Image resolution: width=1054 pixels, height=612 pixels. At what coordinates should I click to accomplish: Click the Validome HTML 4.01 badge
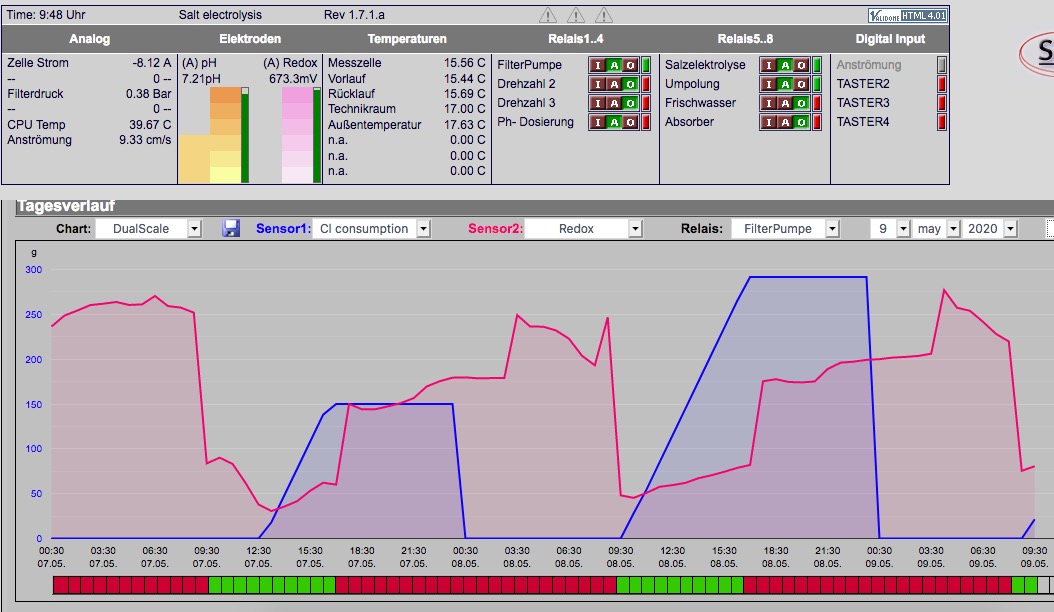(x=907, y=15)
